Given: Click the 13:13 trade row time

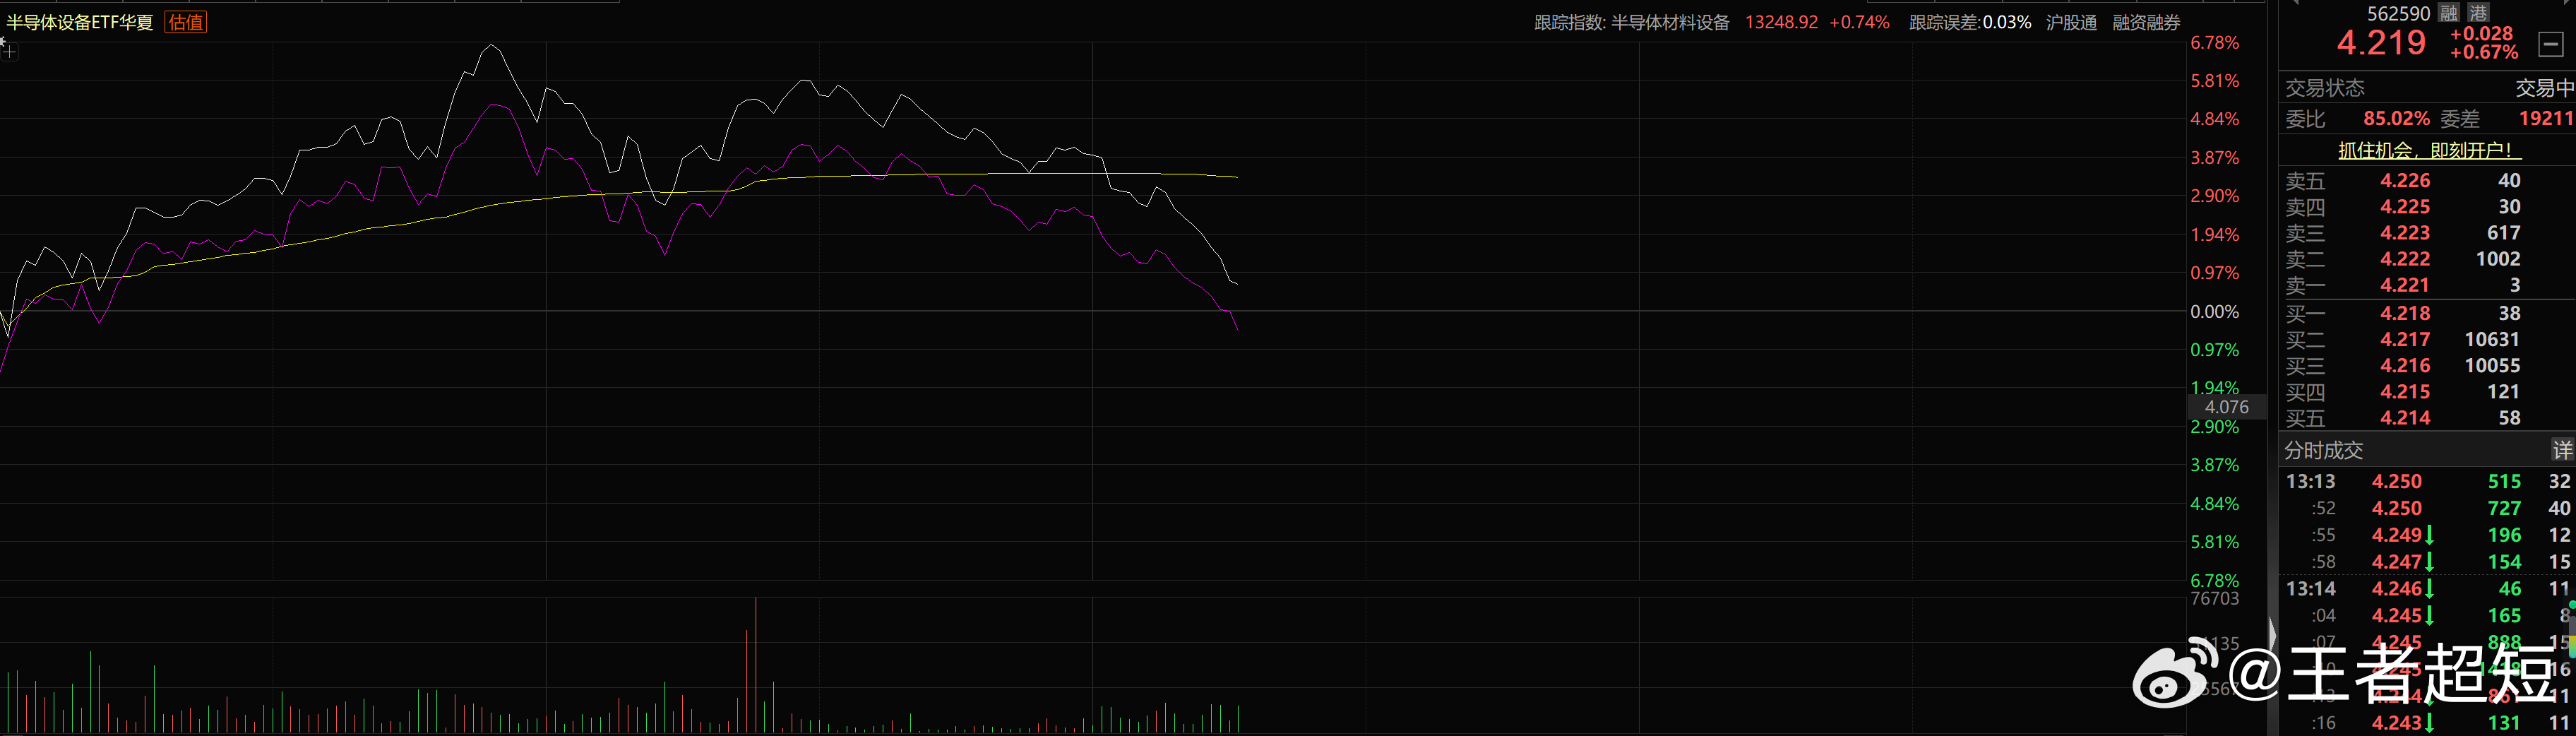Looking at the screenshot, I should [2311, 482].
